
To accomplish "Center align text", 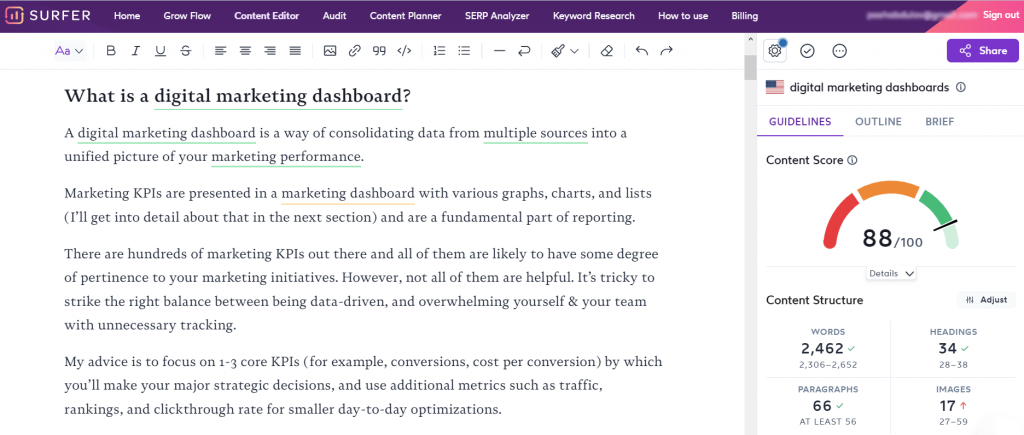I will click(246, 51).
